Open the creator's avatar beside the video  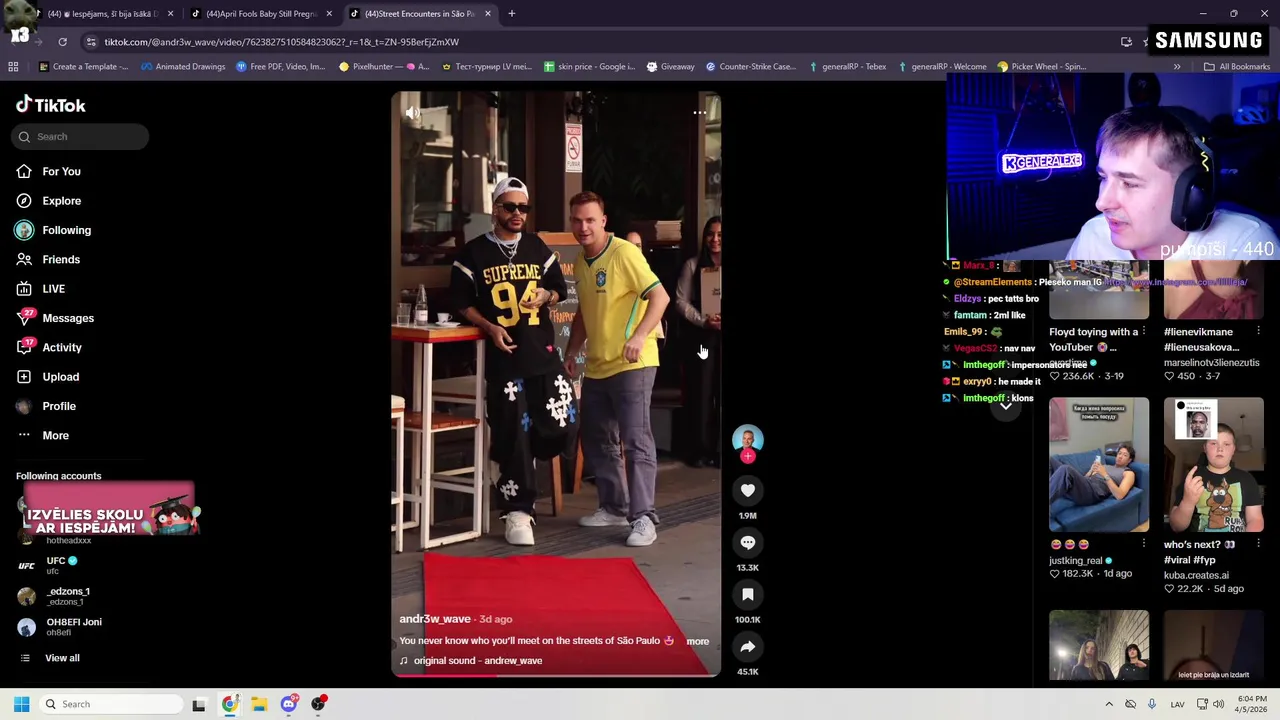[747, 439]
